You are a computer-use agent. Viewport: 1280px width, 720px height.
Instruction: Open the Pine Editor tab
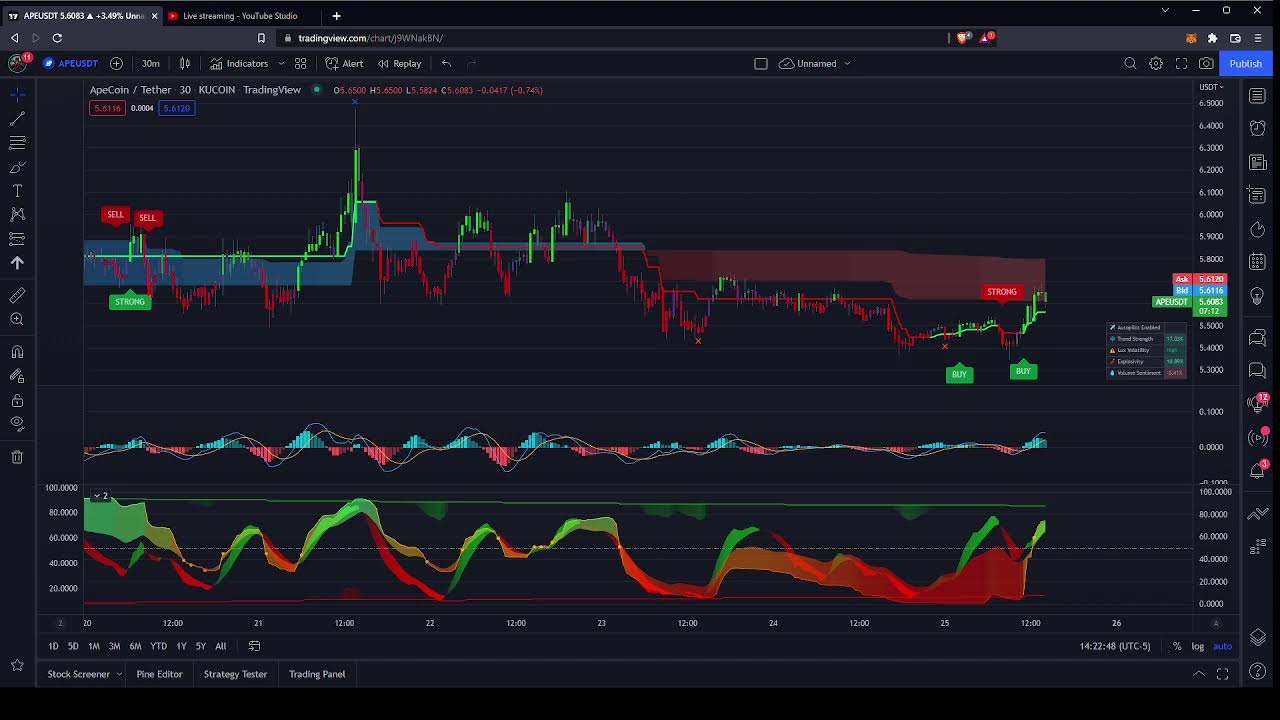159,674
